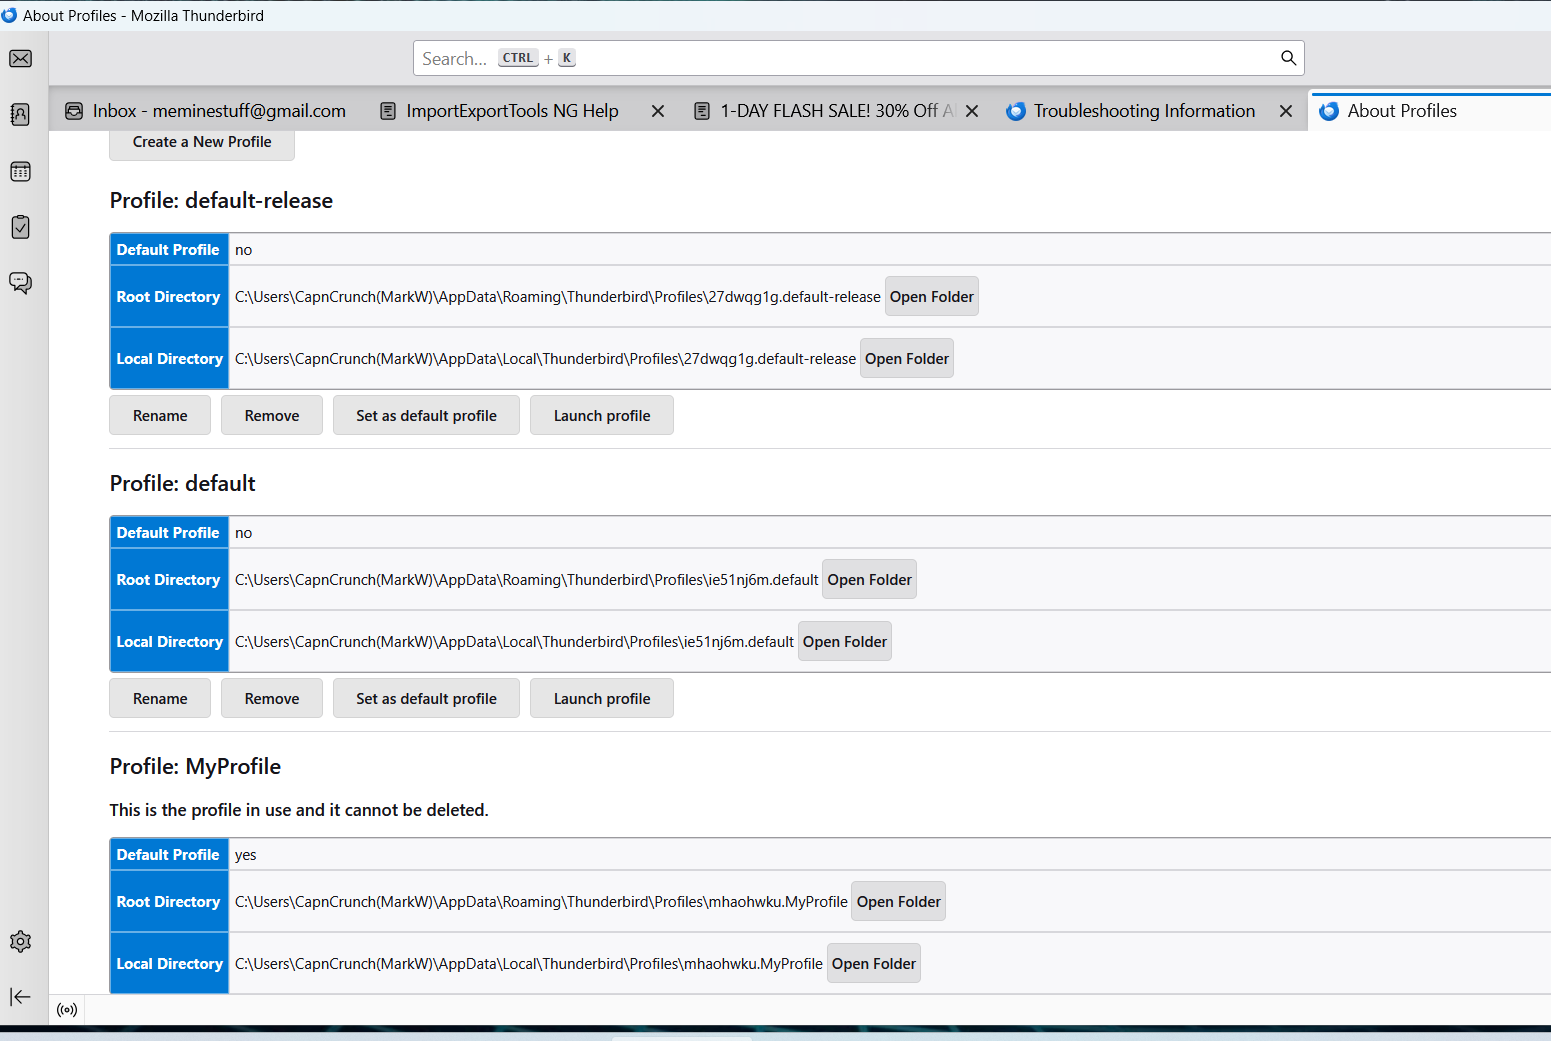Open Folder for MyProfile Local Directory
Viewport: 1551px width, 1041px height.
[873, 964]
